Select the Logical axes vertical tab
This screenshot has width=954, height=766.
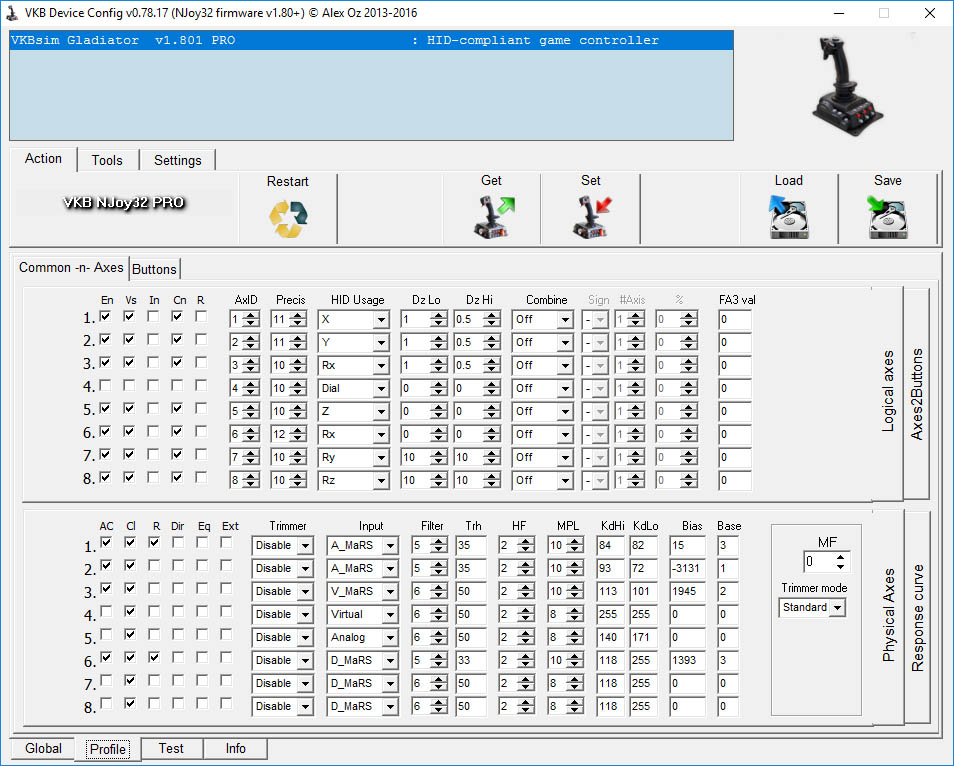888,391
